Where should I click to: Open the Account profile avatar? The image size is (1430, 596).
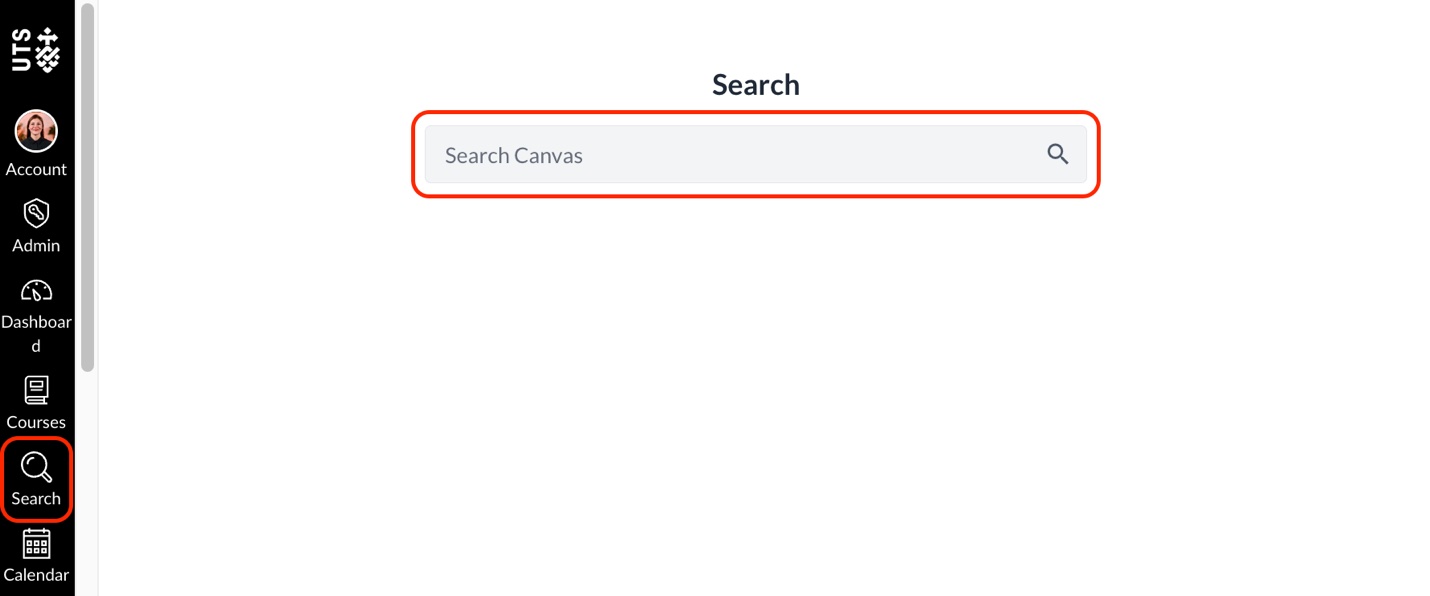36,131
